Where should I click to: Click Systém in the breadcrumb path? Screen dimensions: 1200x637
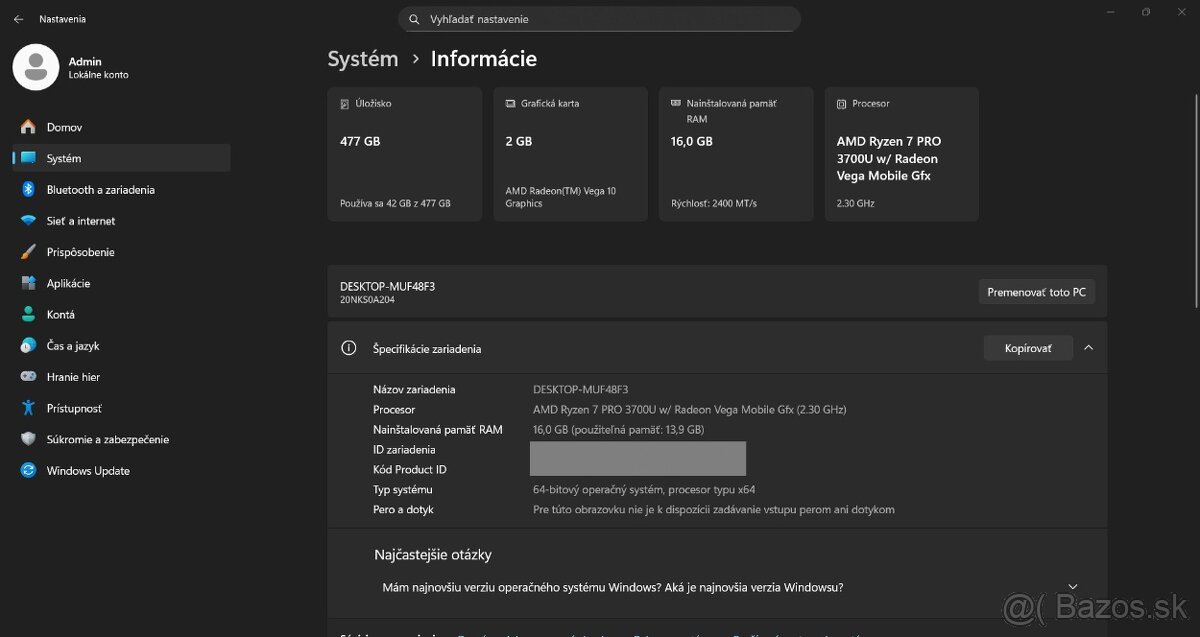(363, 59)
